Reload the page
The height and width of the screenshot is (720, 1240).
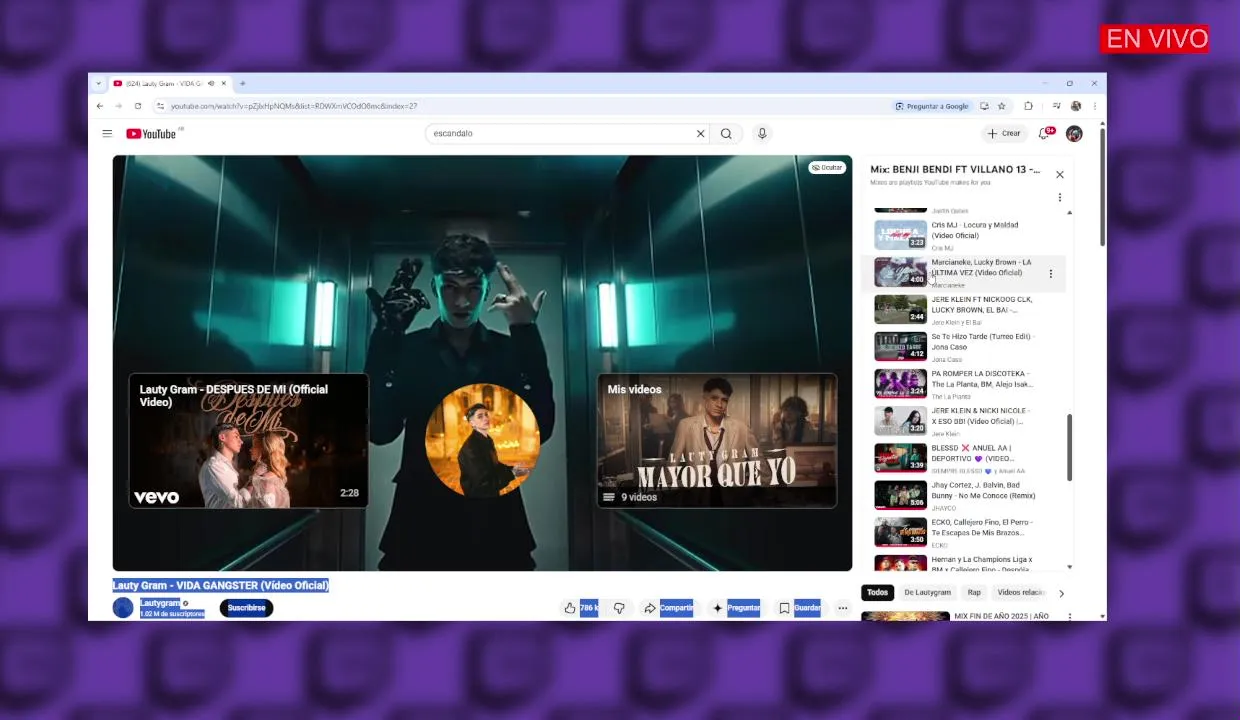138,106
